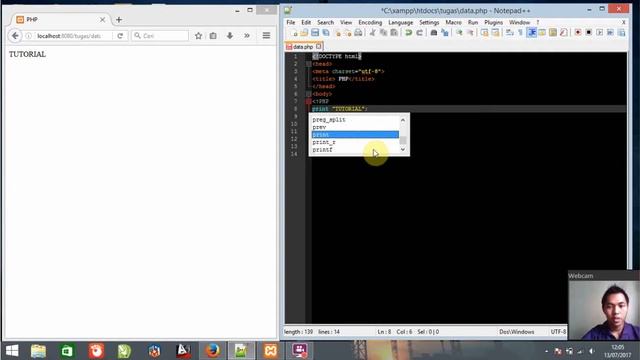The height and width of the screenshot is (360, 640).
Task: Collapse the body tag fold marker
Action: click(x=309, y=94)
